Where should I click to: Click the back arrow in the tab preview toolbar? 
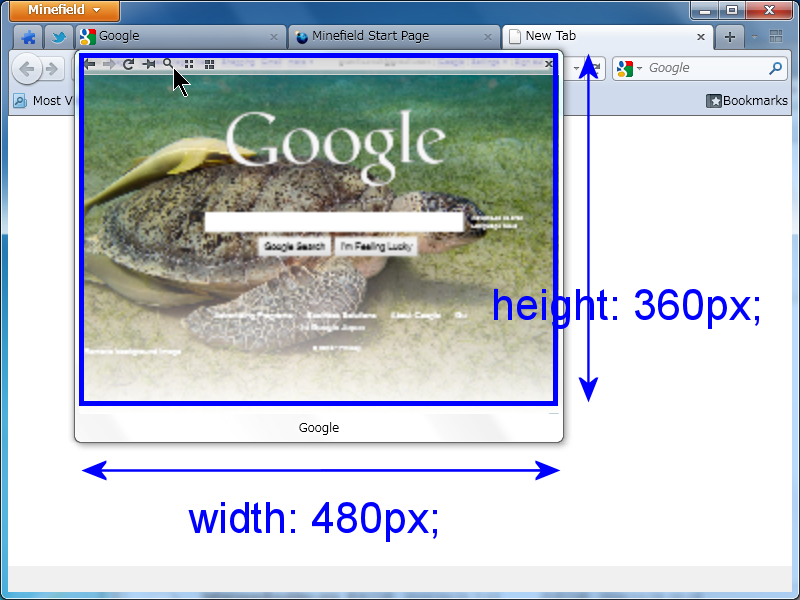coord(90,64)
